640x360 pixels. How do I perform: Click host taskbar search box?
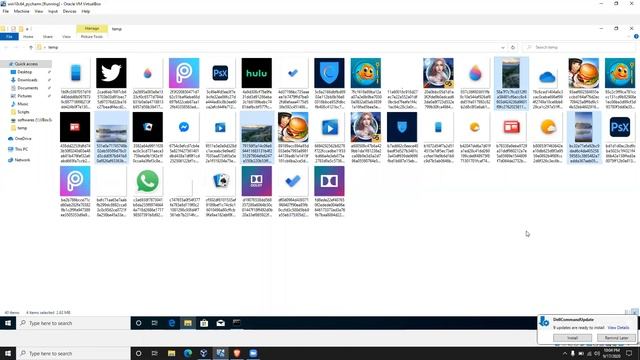73,353
